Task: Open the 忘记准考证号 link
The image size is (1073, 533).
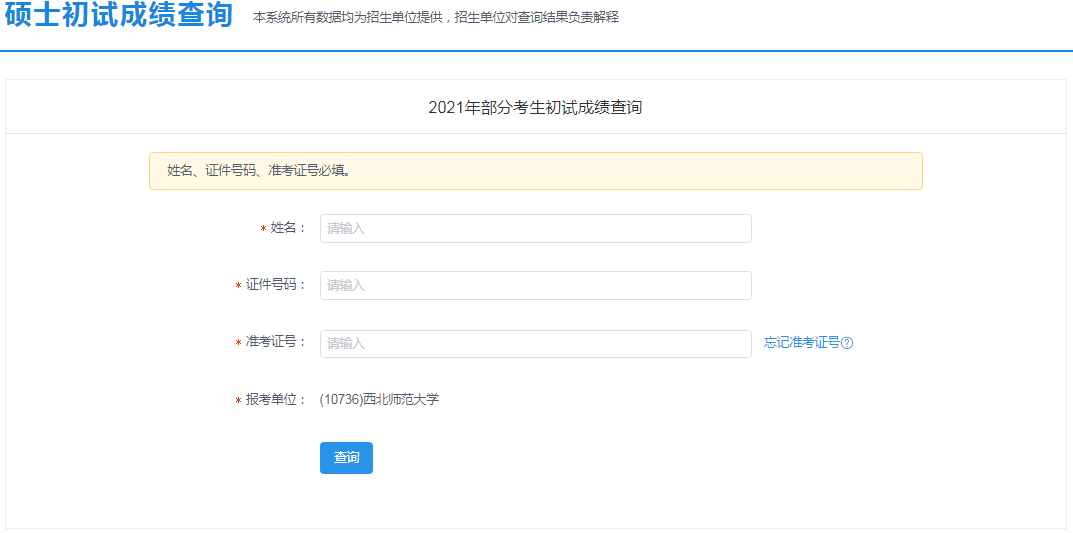Action: tap(802, 343)
